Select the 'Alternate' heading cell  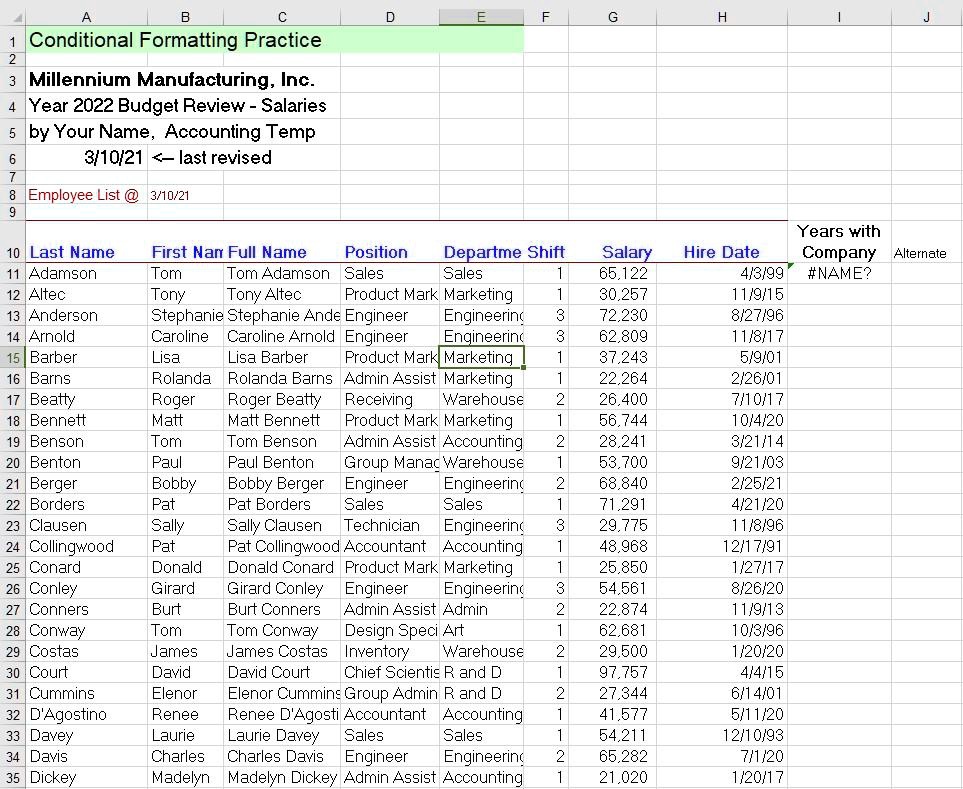[x=920, y=253]
